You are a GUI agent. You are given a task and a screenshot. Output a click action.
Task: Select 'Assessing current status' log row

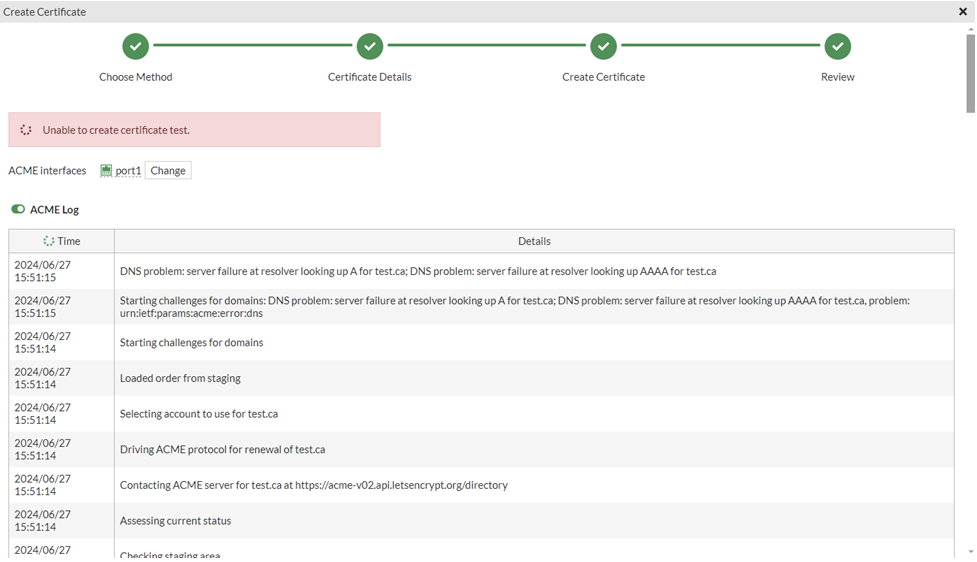(x=481, y=520)
